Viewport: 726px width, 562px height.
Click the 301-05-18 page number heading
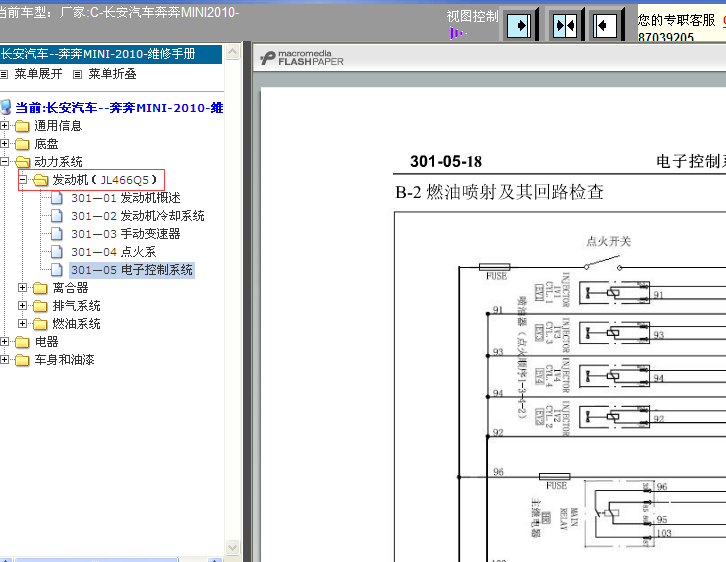coord(446,161)
